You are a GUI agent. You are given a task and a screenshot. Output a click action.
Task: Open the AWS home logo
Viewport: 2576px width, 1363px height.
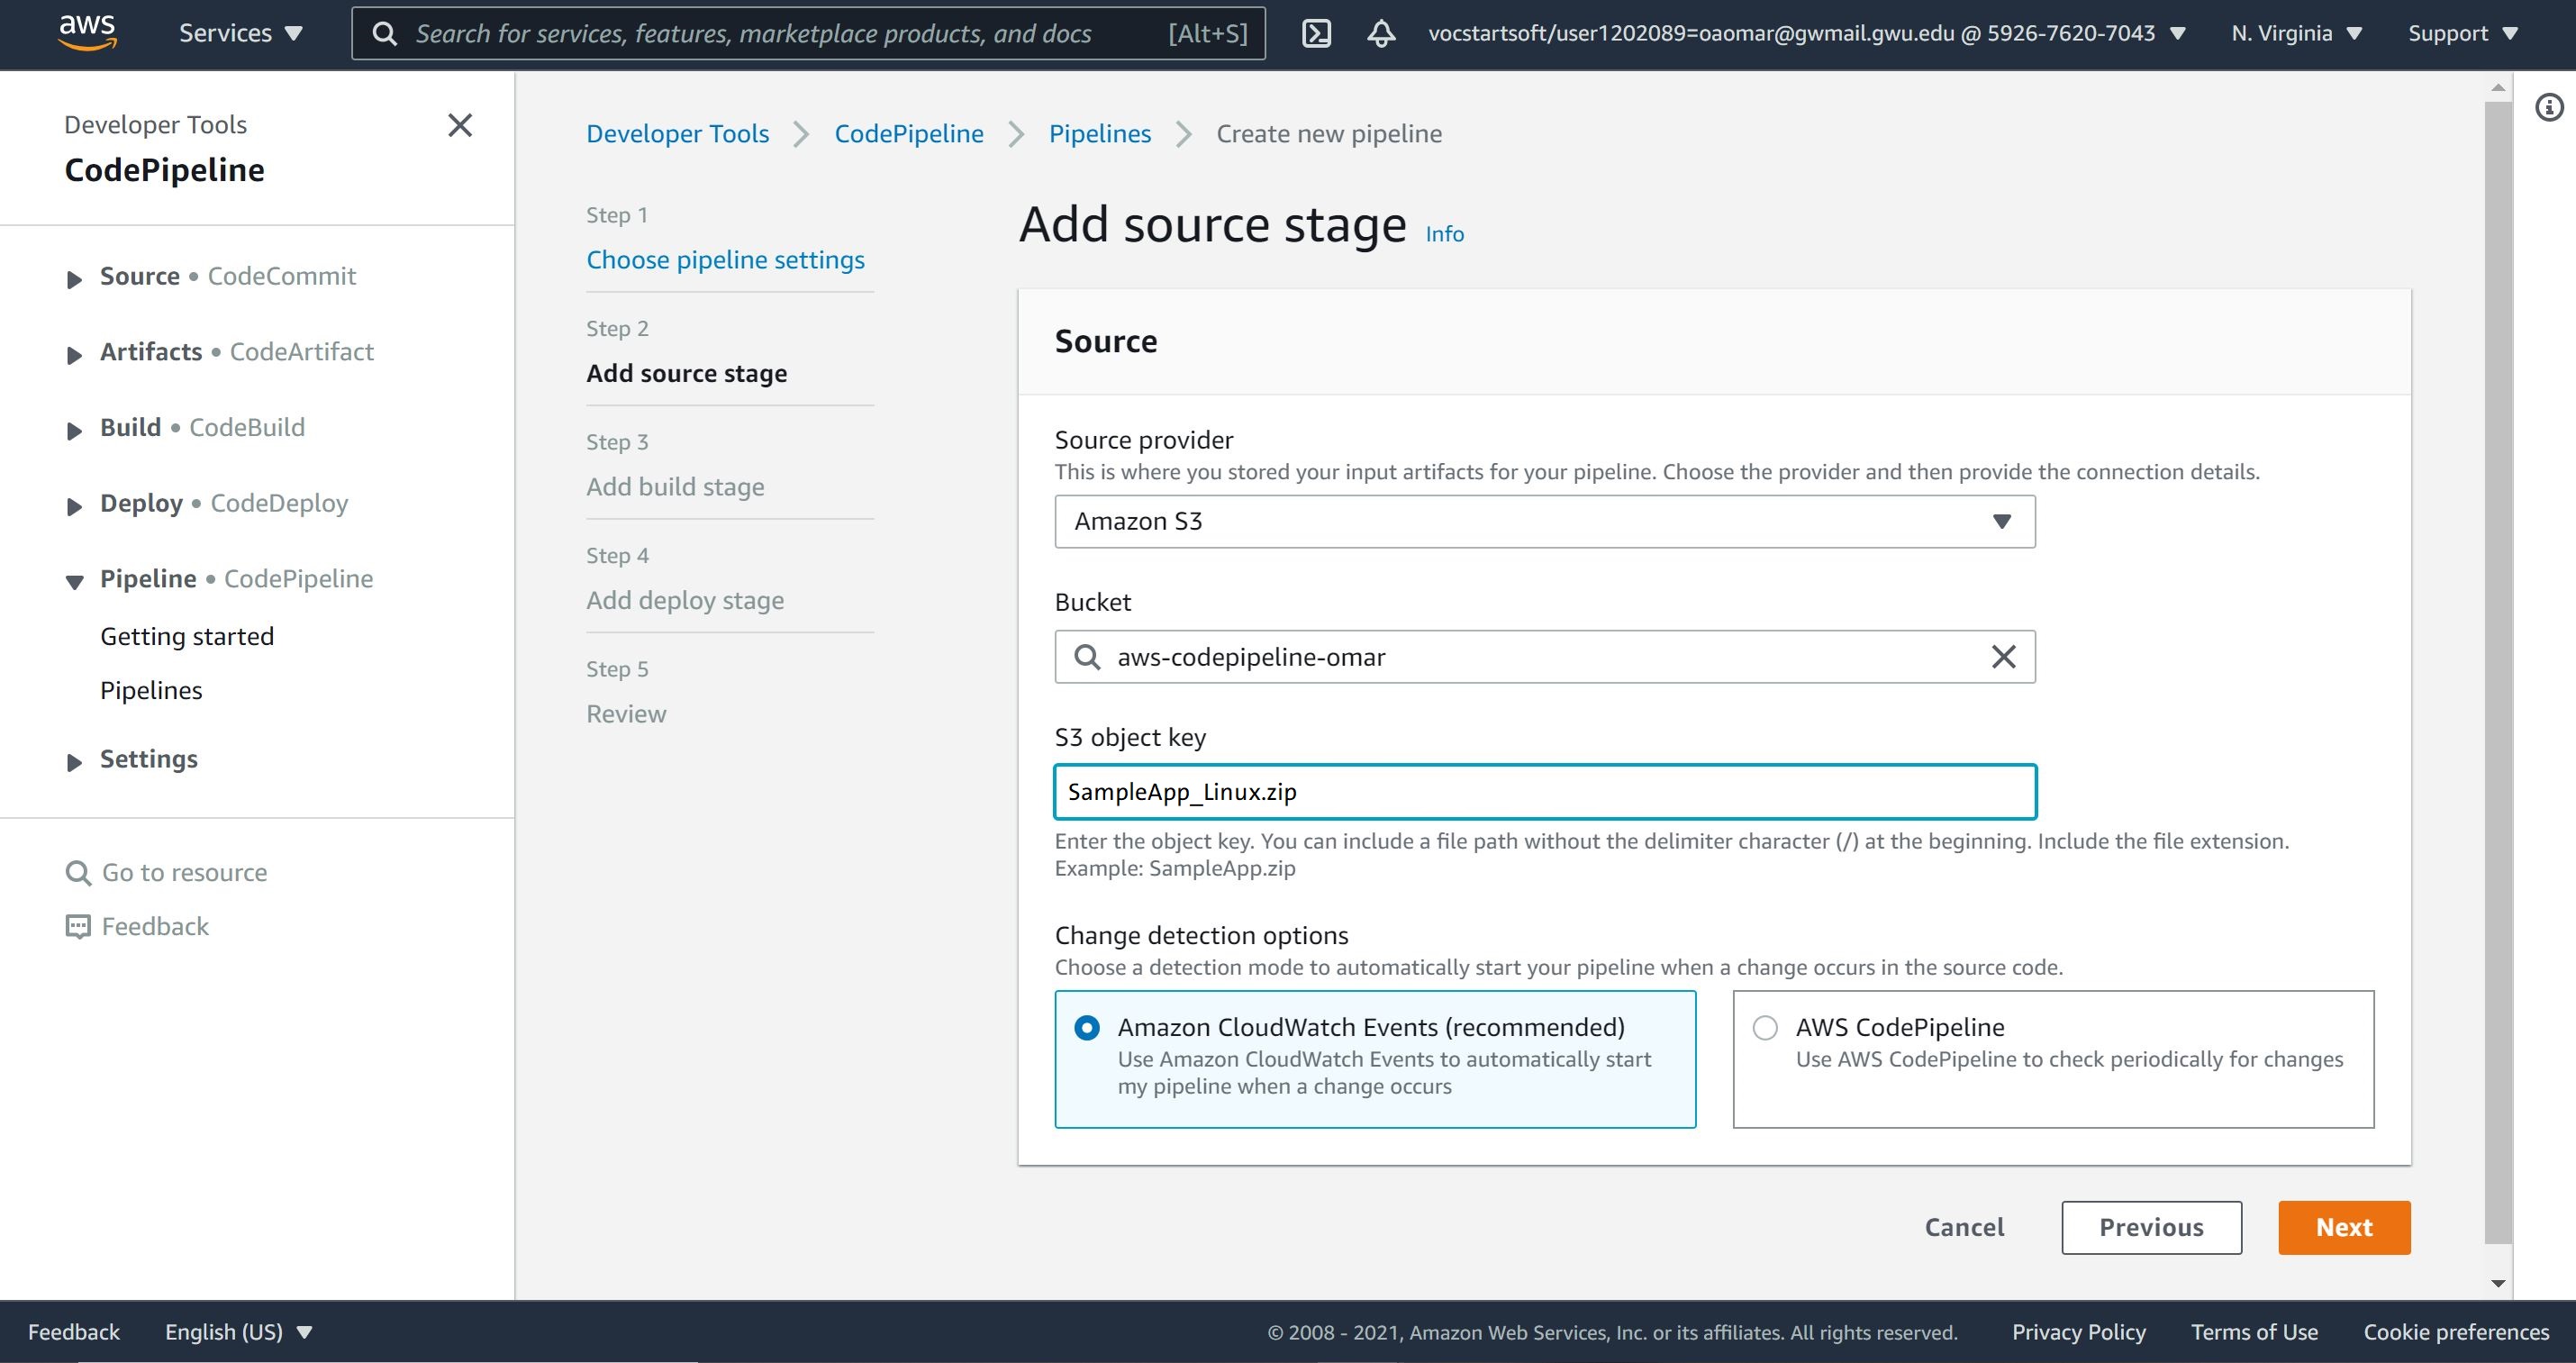pyautogui.click(x=88, y=32)
